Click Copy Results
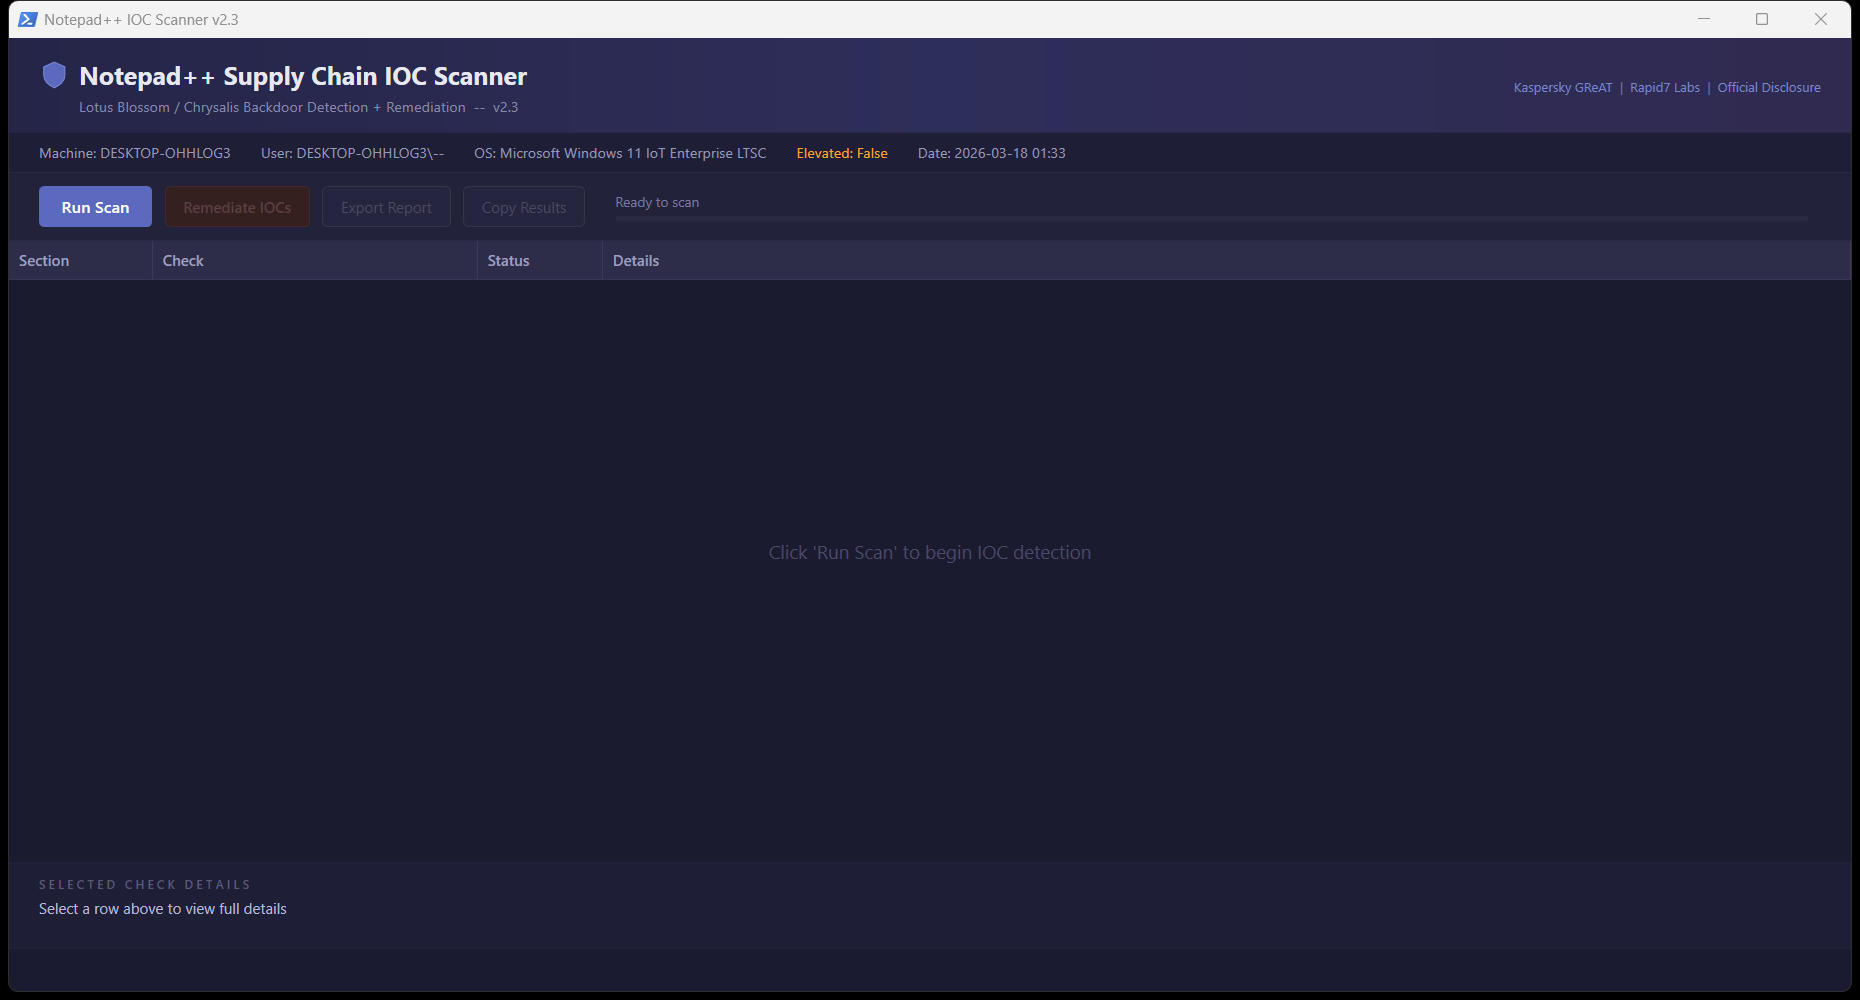Image resolution: width=1860 pixels, height=1000 pixels. pos(523,206)
